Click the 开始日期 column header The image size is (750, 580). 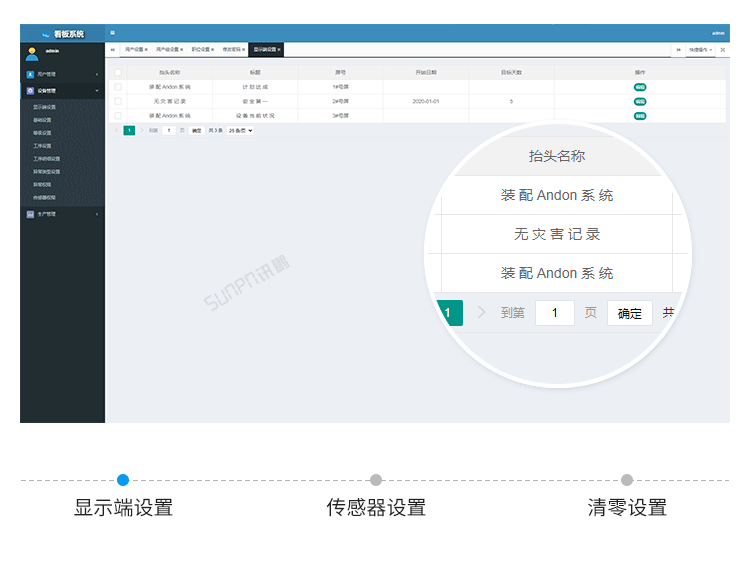click(426, 72)
